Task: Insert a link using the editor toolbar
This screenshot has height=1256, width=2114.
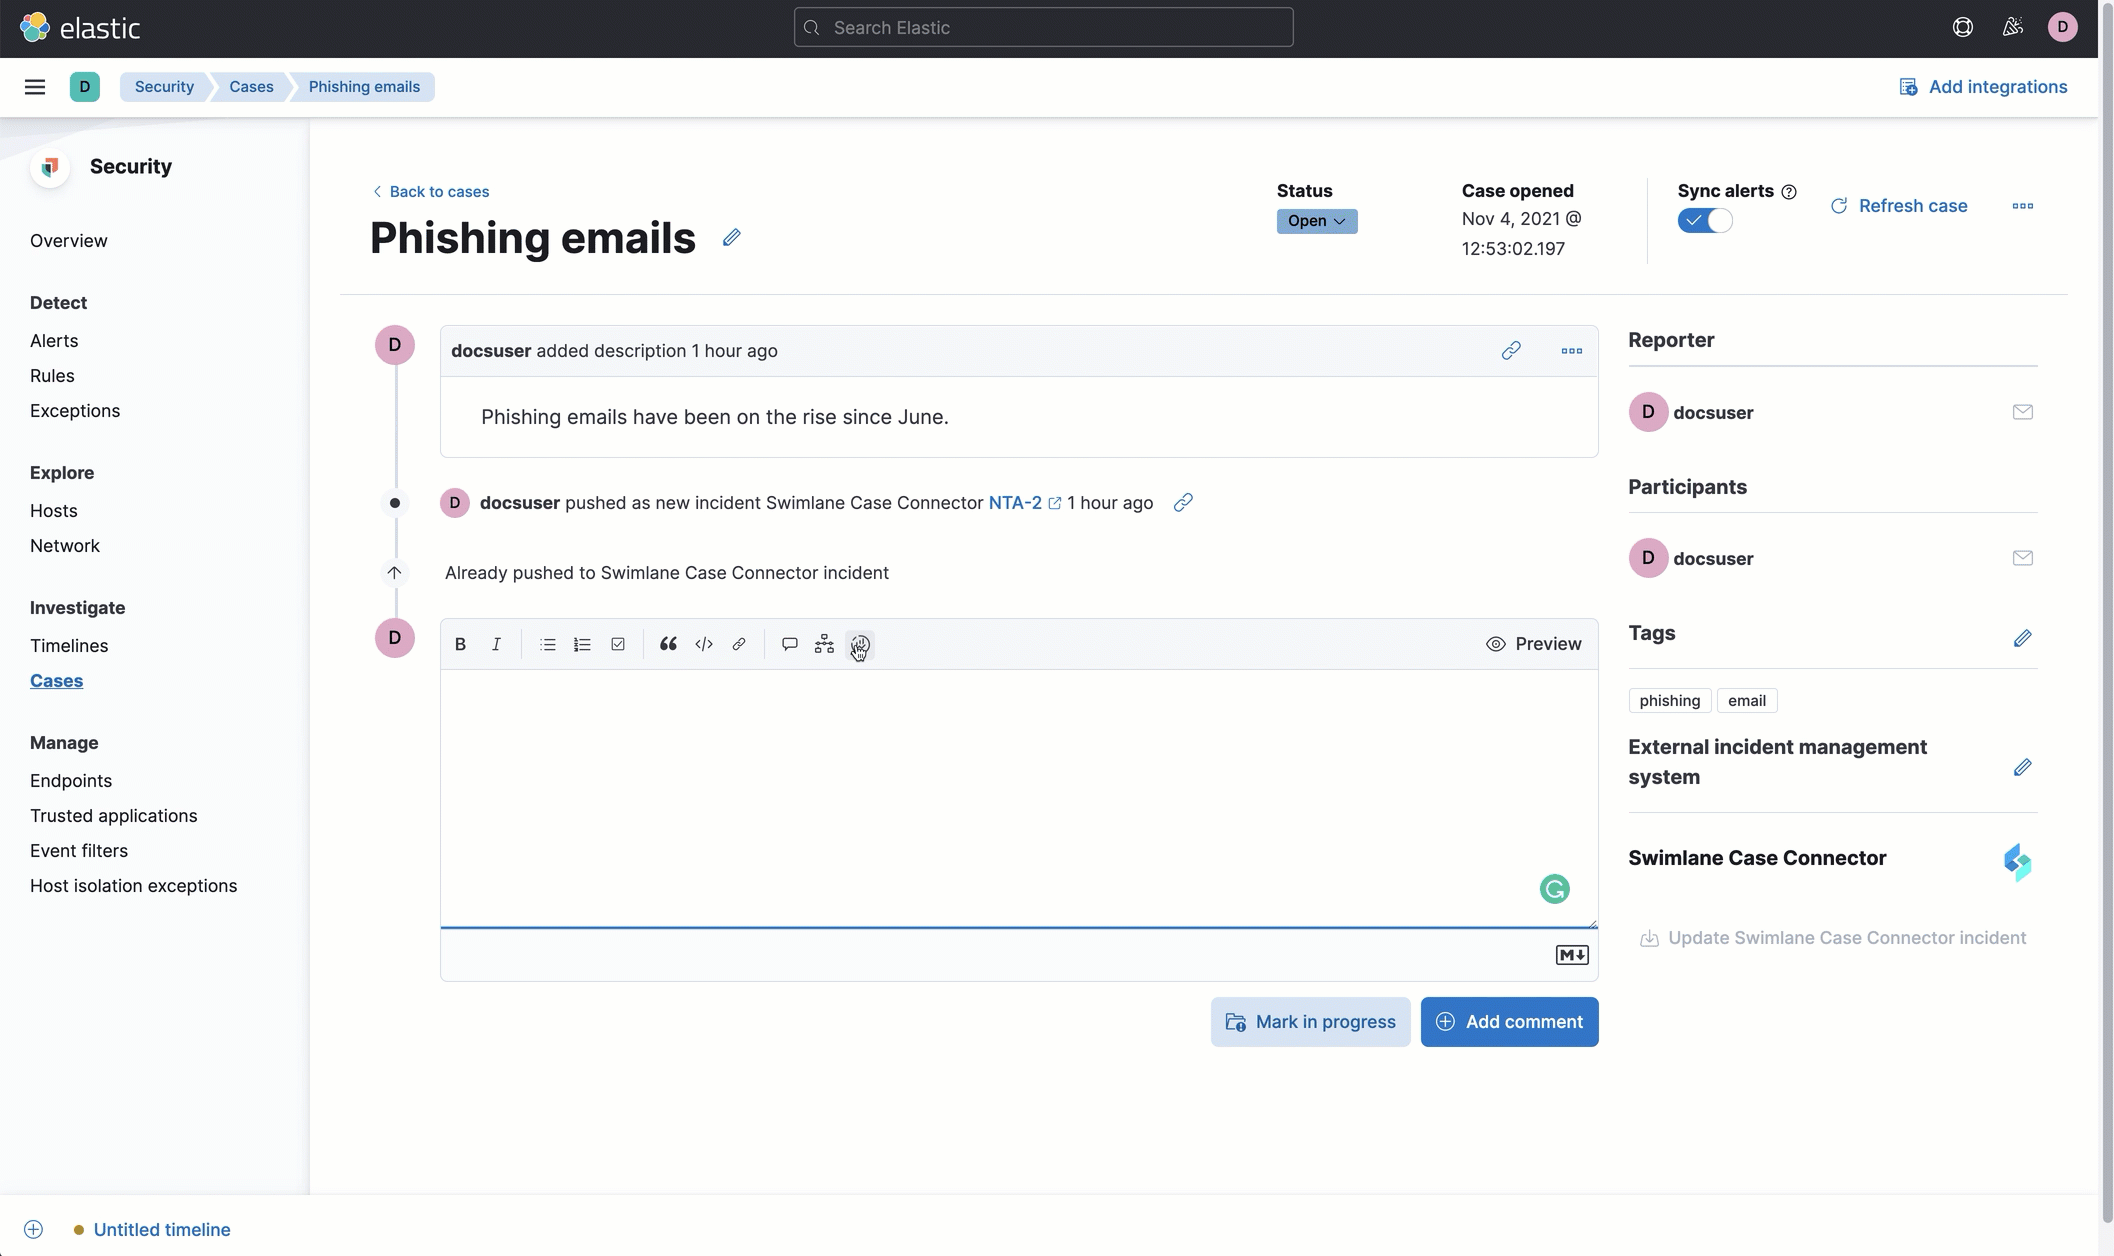Action: tap(739, 643)
